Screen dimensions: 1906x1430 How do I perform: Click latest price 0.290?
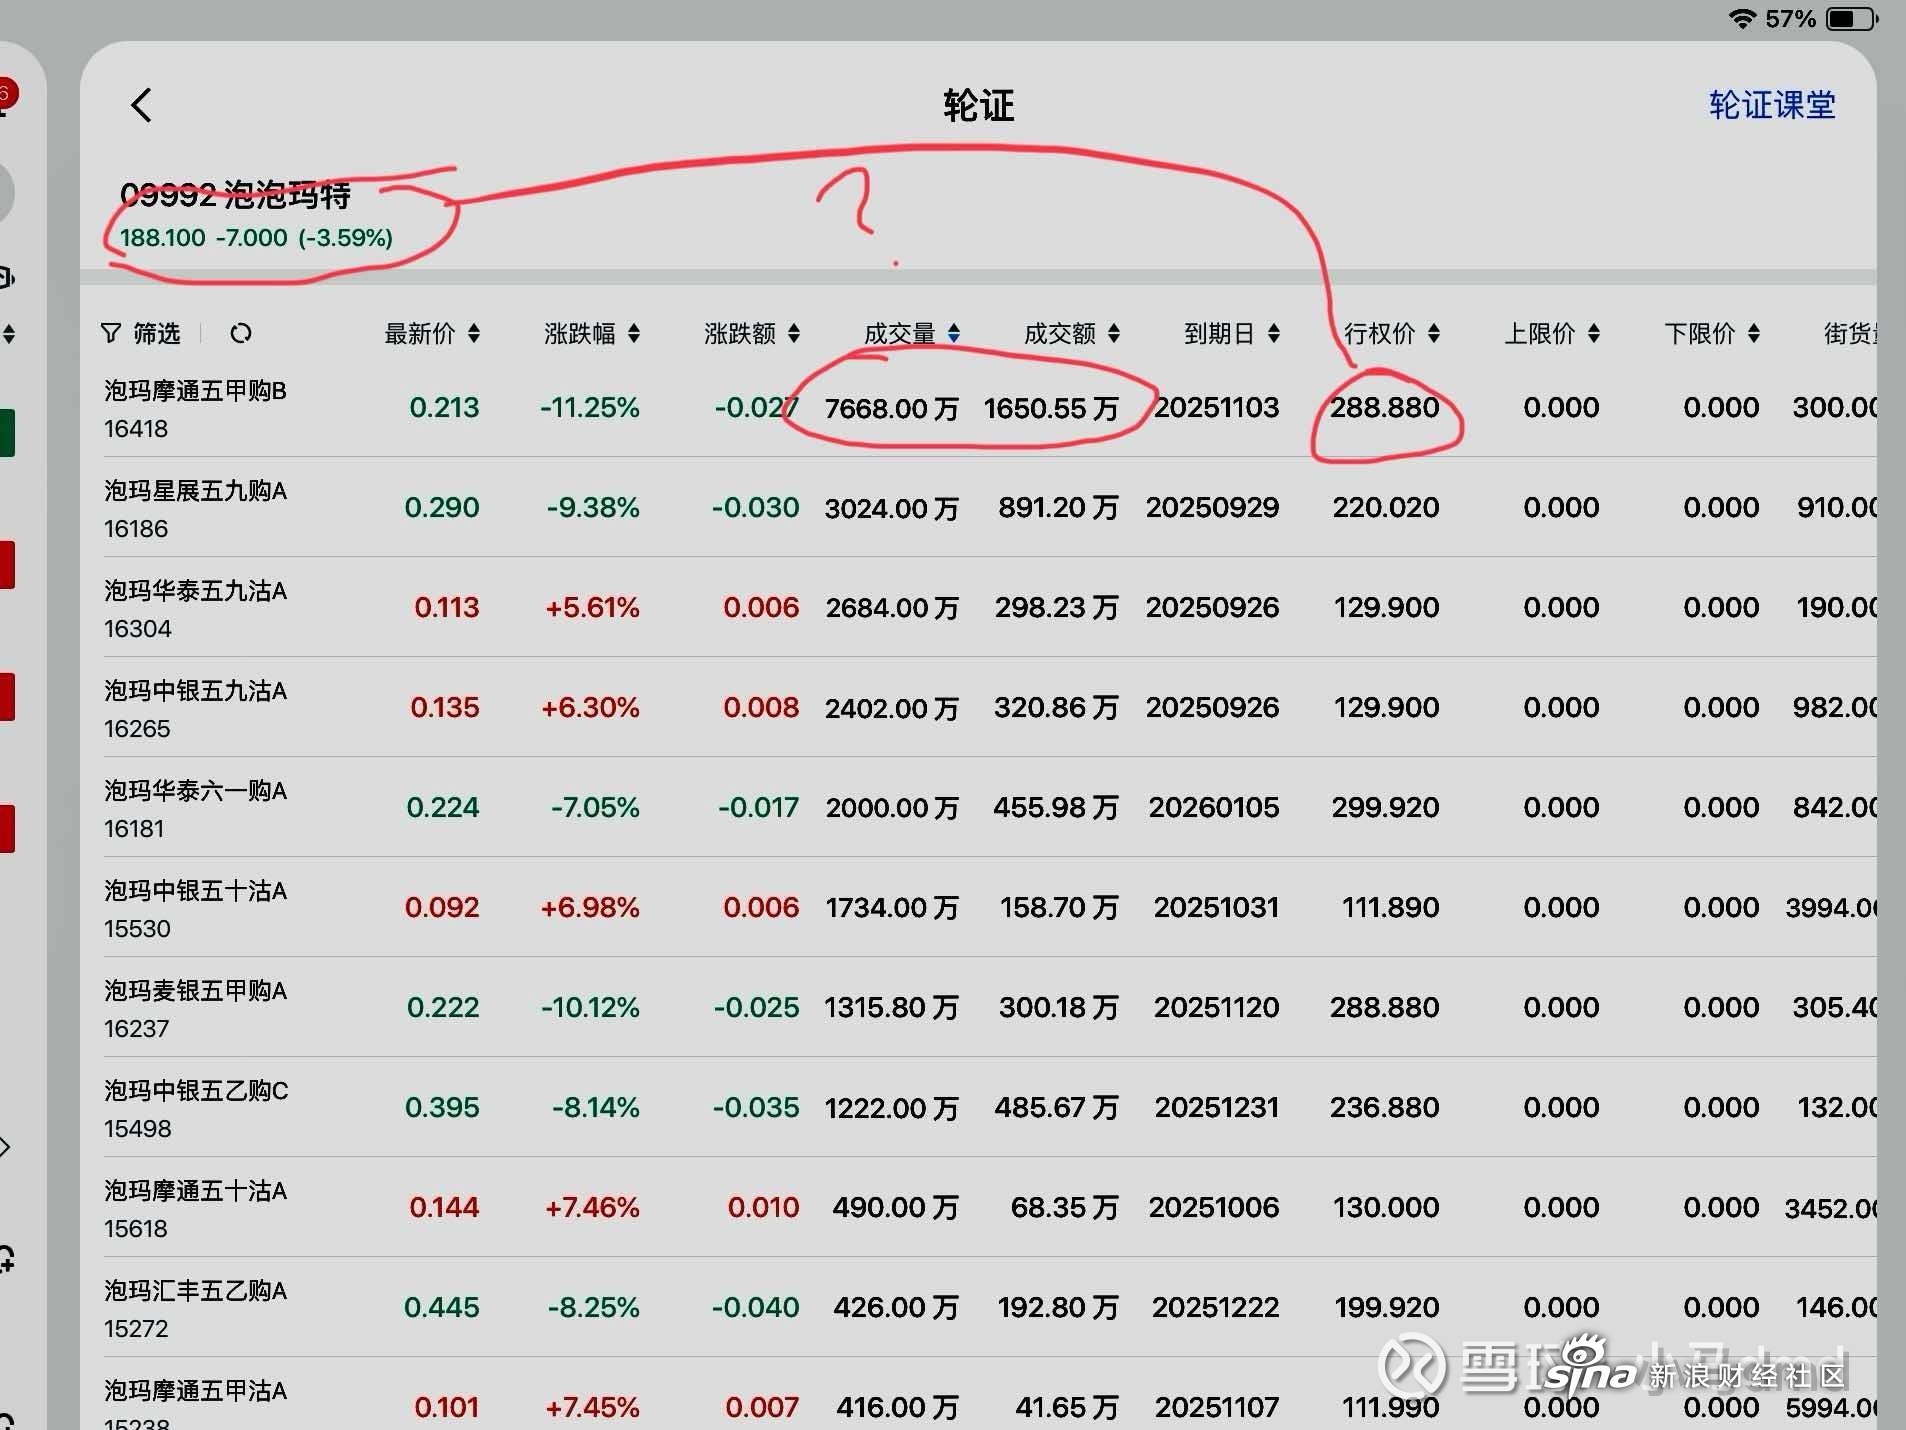tap(441, 508)
